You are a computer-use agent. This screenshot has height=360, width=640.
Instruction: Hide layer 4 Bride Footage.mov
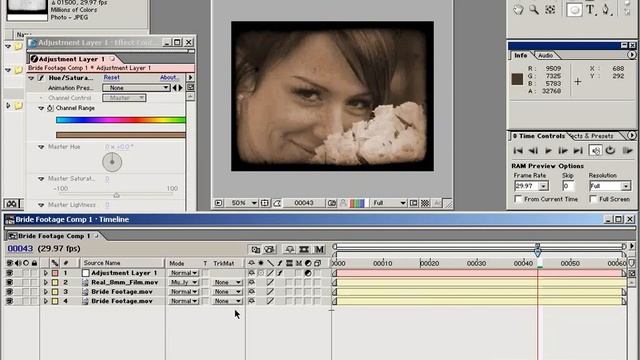tap(9, 301)
